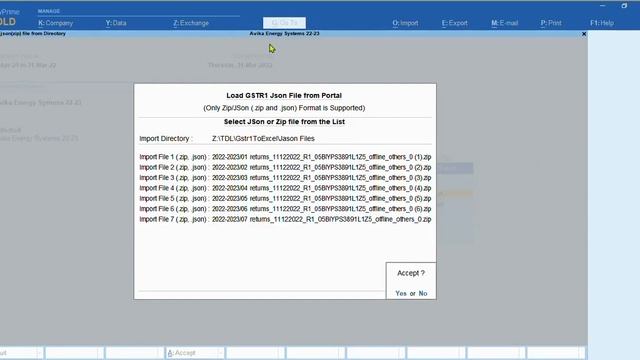Click the Import Directory path field
Viewport: 640px width, 360px height.
pyautogui.click(x=263, y=139)
